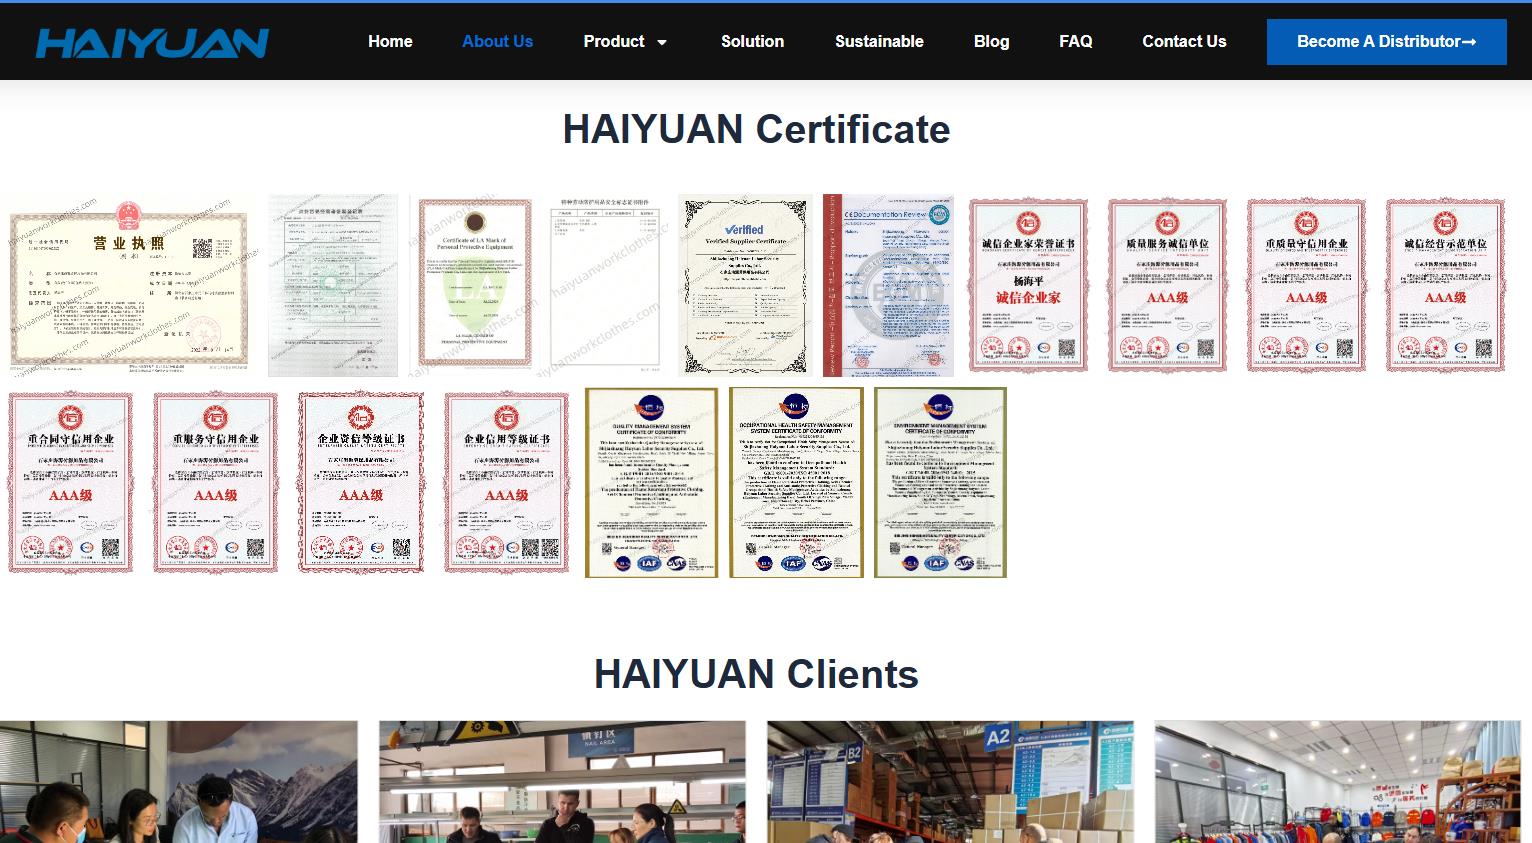Image resolution: width=1532 pixels, height=843 pixels.
Task: Click the HAIYUAN Certificate heading
Action: [756, 129]
